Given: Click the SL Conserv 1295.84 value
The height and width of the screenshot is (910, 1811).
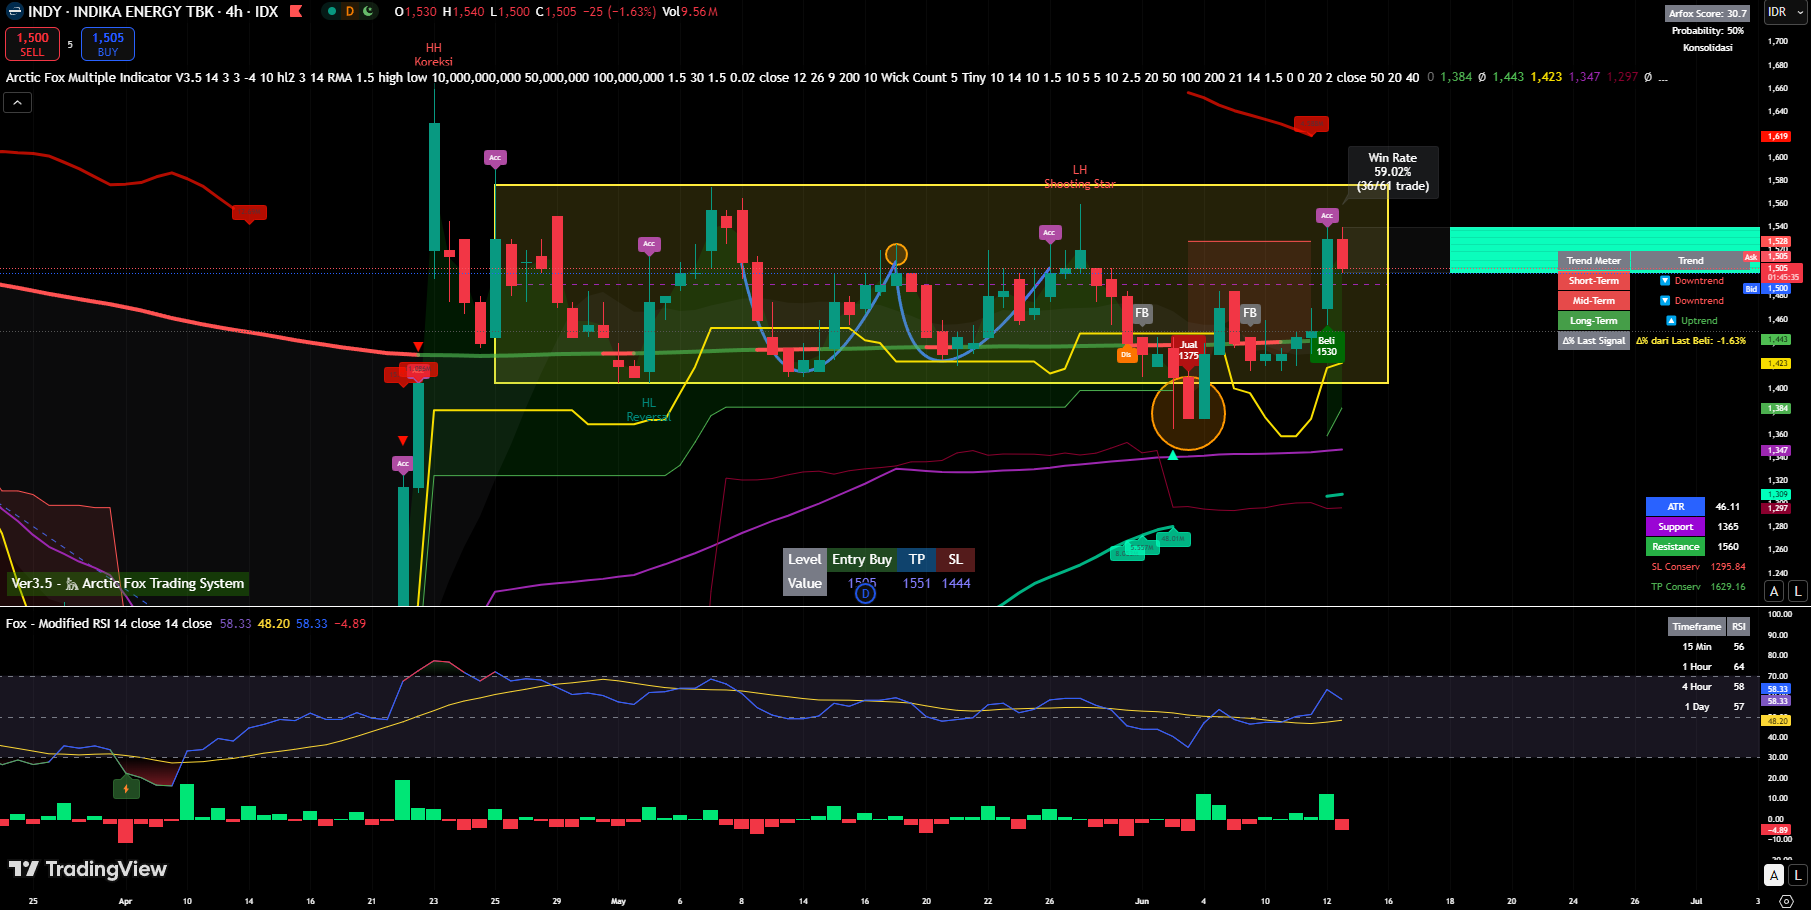Looking at the screenshot, I should point(1728,567).
